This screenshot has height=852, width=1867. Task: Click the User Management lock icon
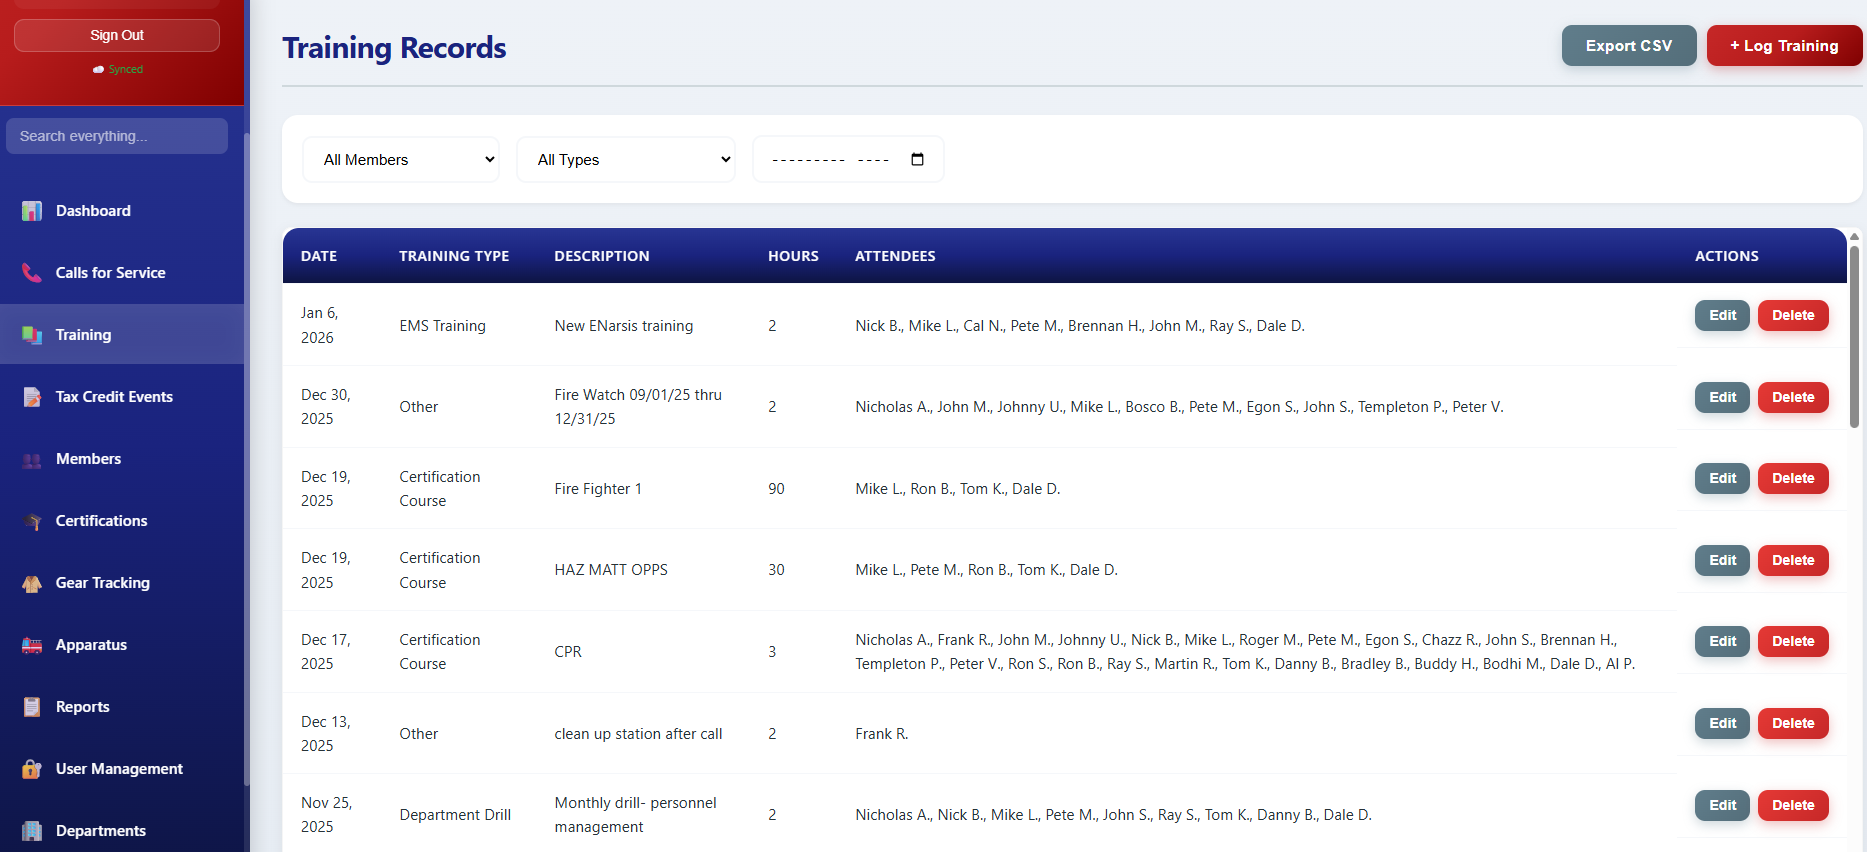32,770
